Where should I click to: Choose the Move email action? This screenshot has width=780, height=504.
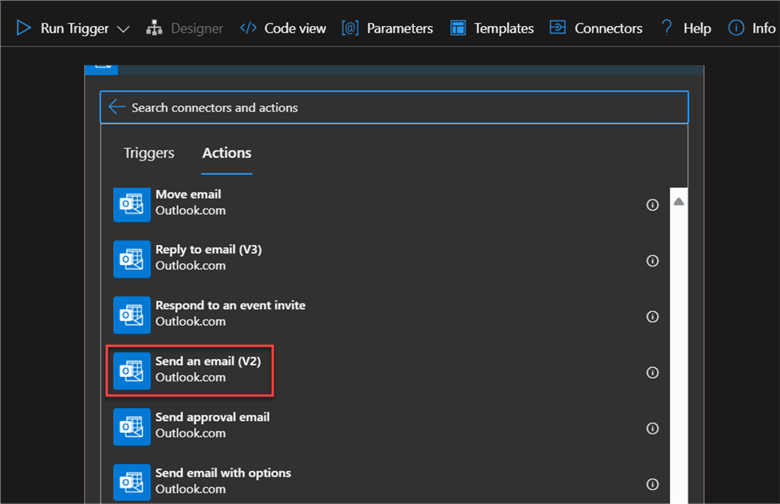188,203
